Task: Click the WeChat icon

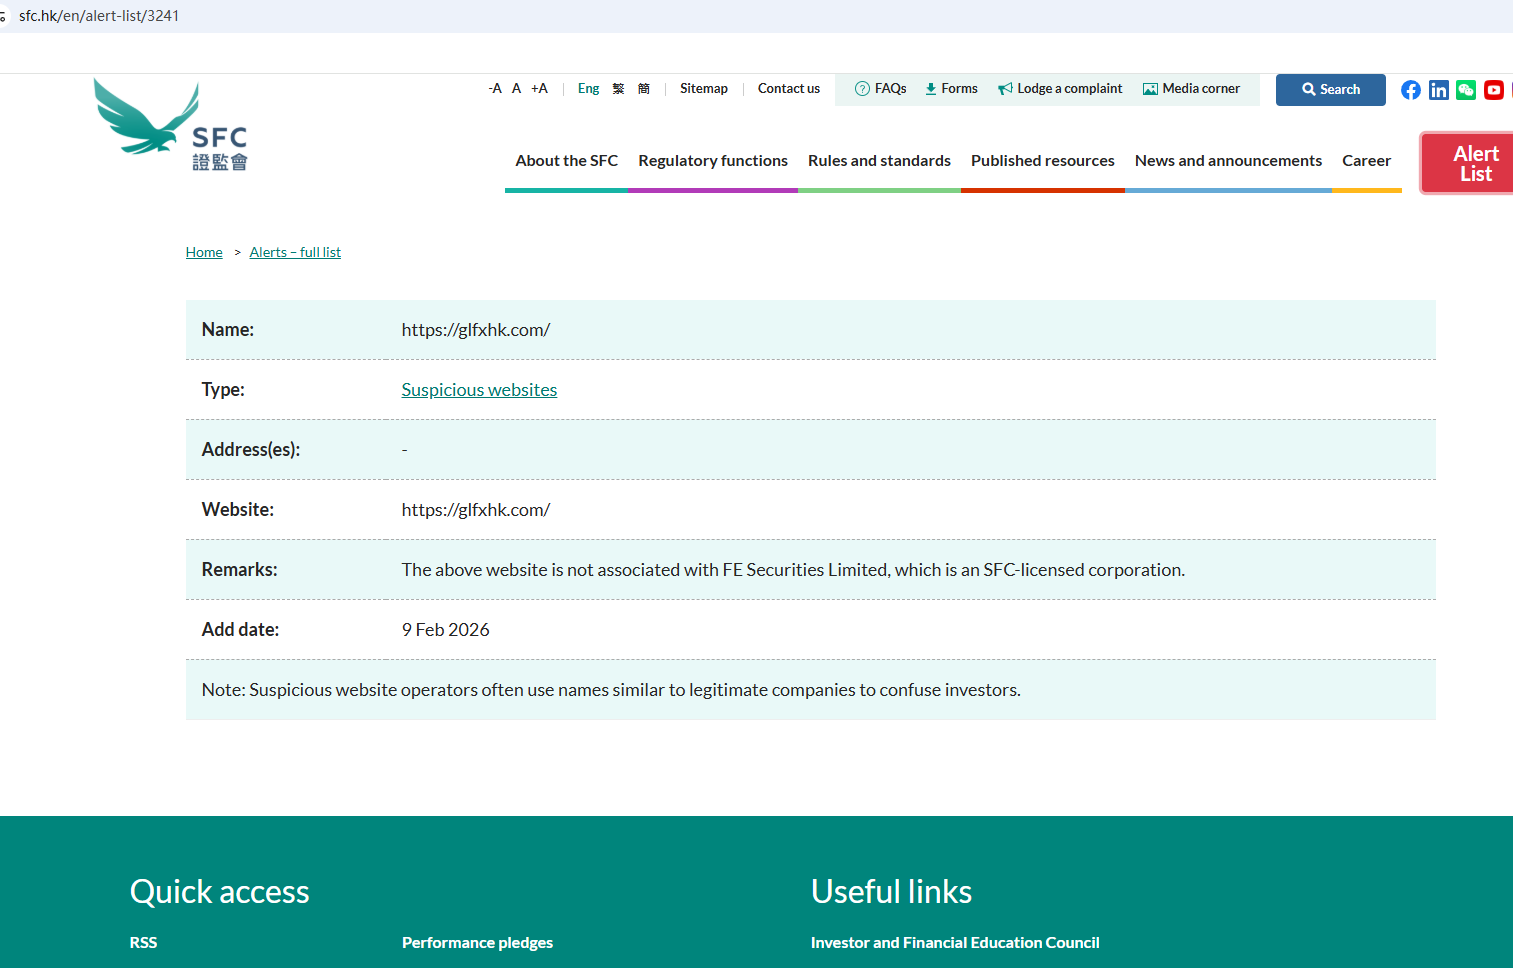Action: [x=1466, y=90]
